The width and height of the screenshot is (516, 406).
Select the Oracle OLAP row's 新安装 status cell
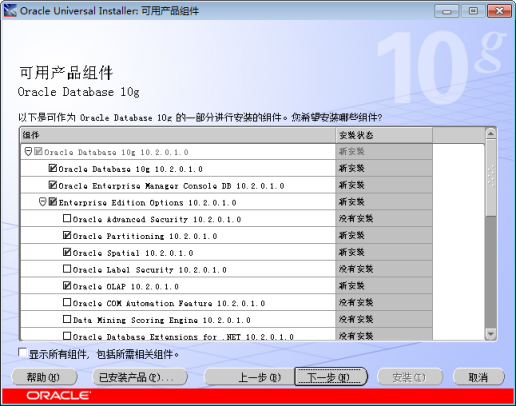384,286
